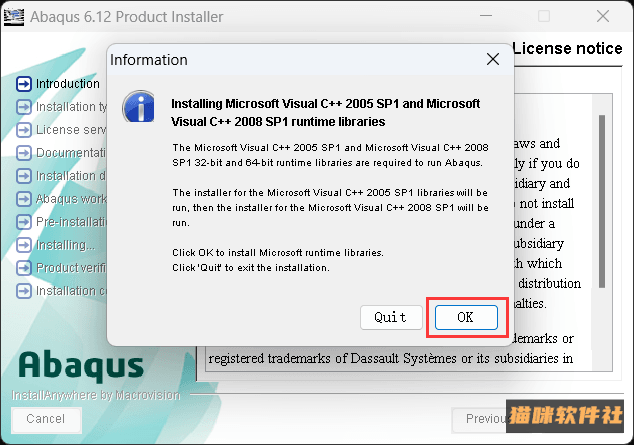The image size is (634, 445).
Task: Click the Abaqus installer title bar icon
Action: tap(14, 17)
